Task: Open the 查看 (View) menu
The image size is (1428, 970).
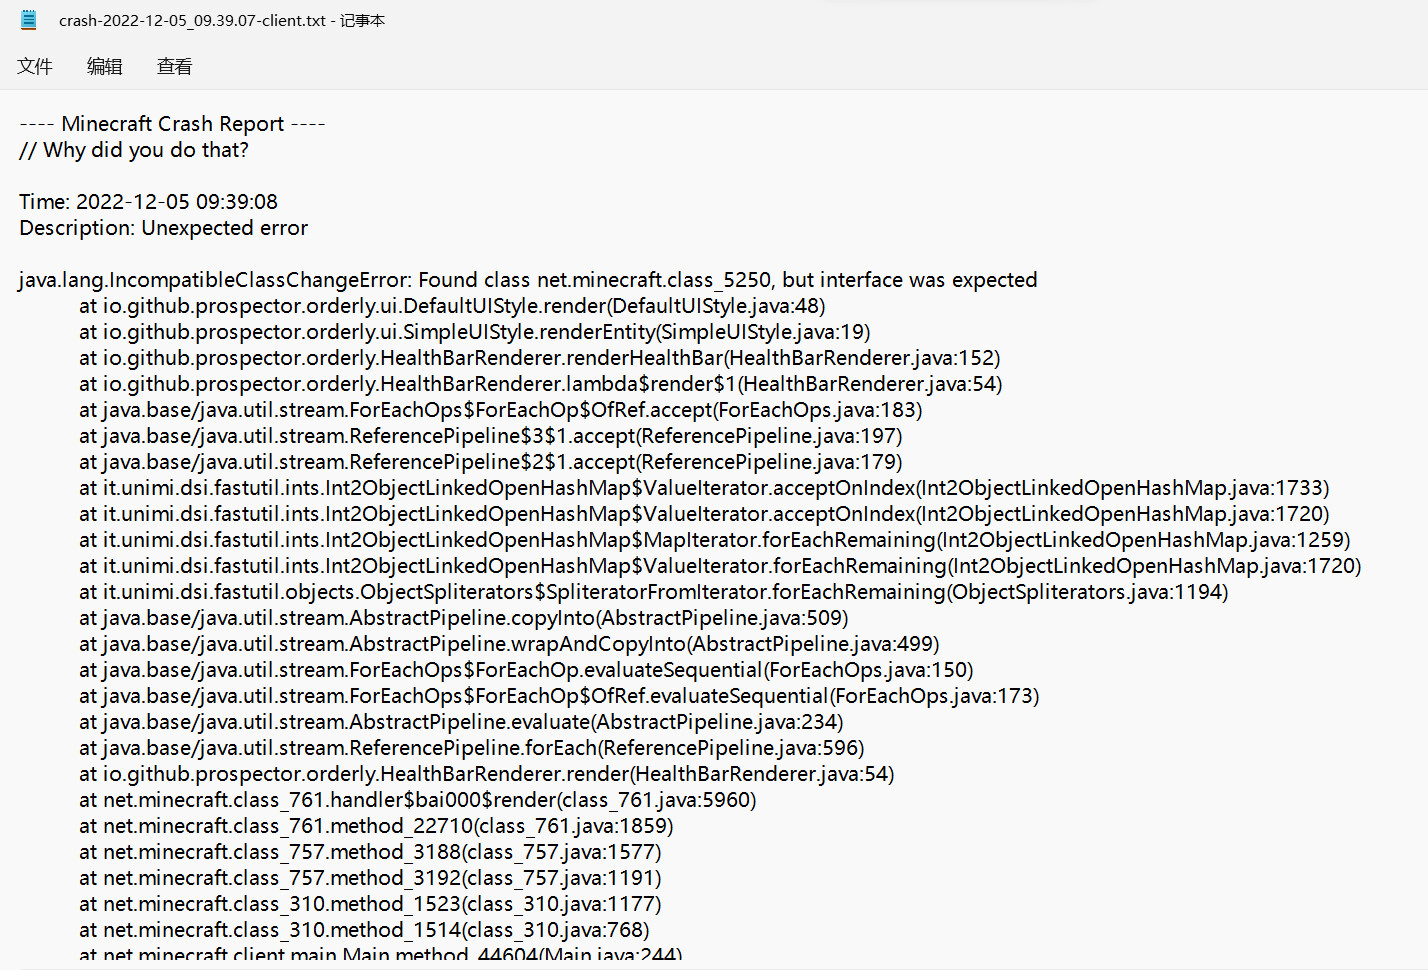Action: click(174, 66)
